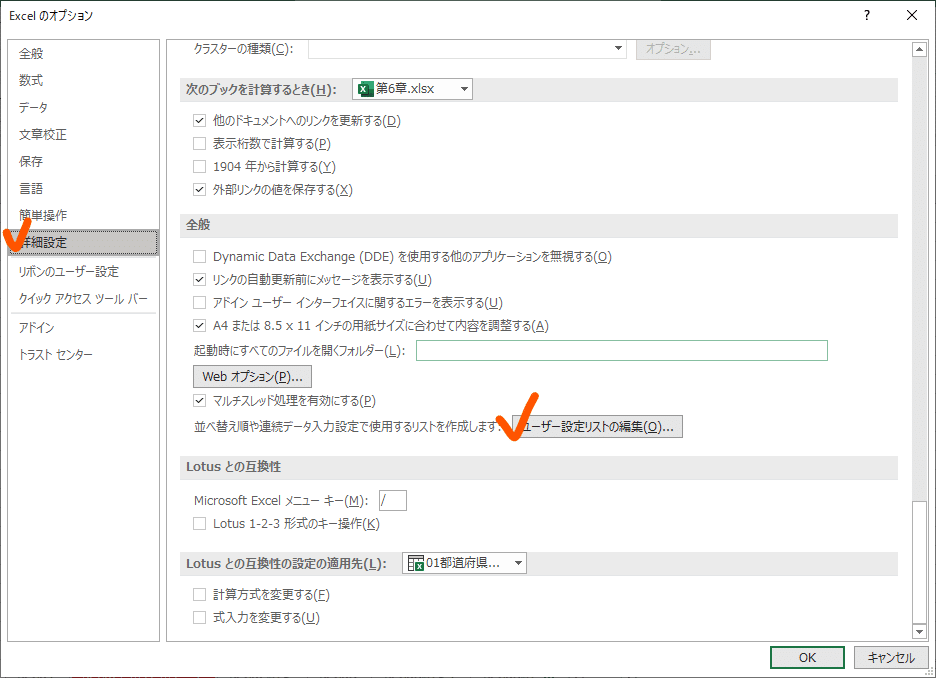Click the worksheet icon beside 01都道府県
This screenshot has width=936, height=678.
pos(415,563)
